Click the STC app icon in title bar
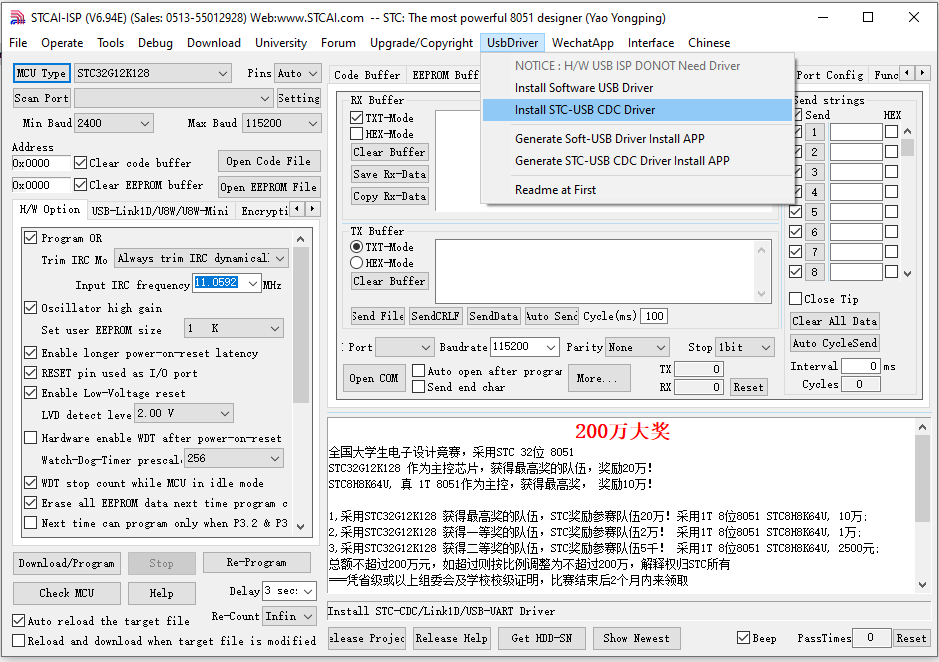 [x=16, y=17]
